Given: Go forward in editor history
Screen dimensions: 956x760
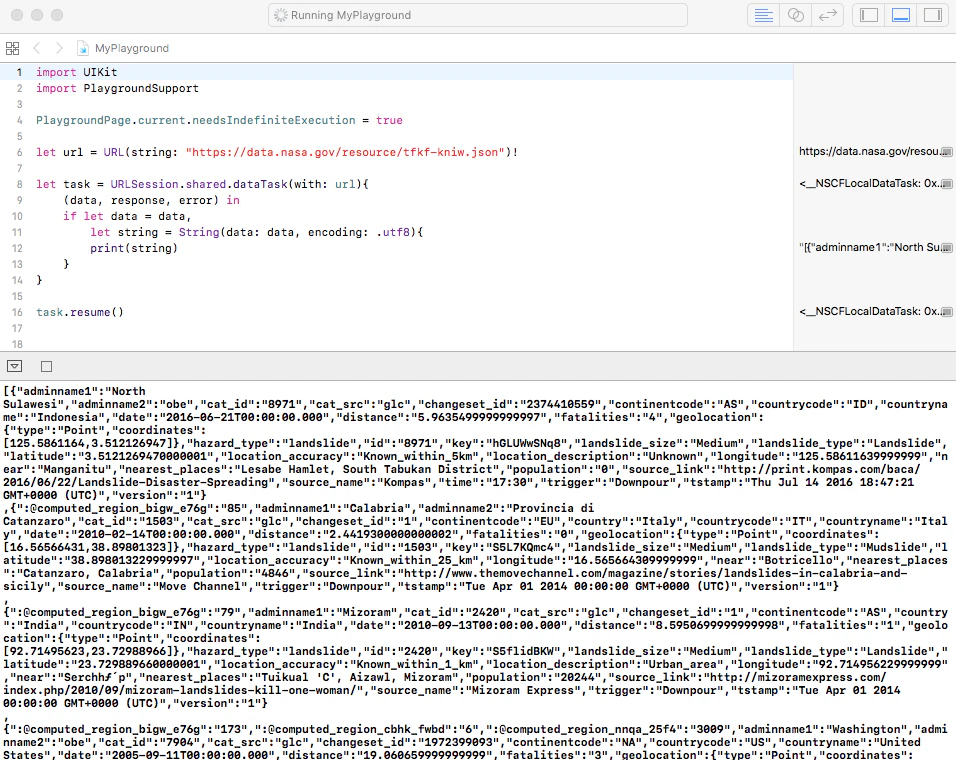Looking at the screenshot, I should pyautogui.click(x=59, y=48).
